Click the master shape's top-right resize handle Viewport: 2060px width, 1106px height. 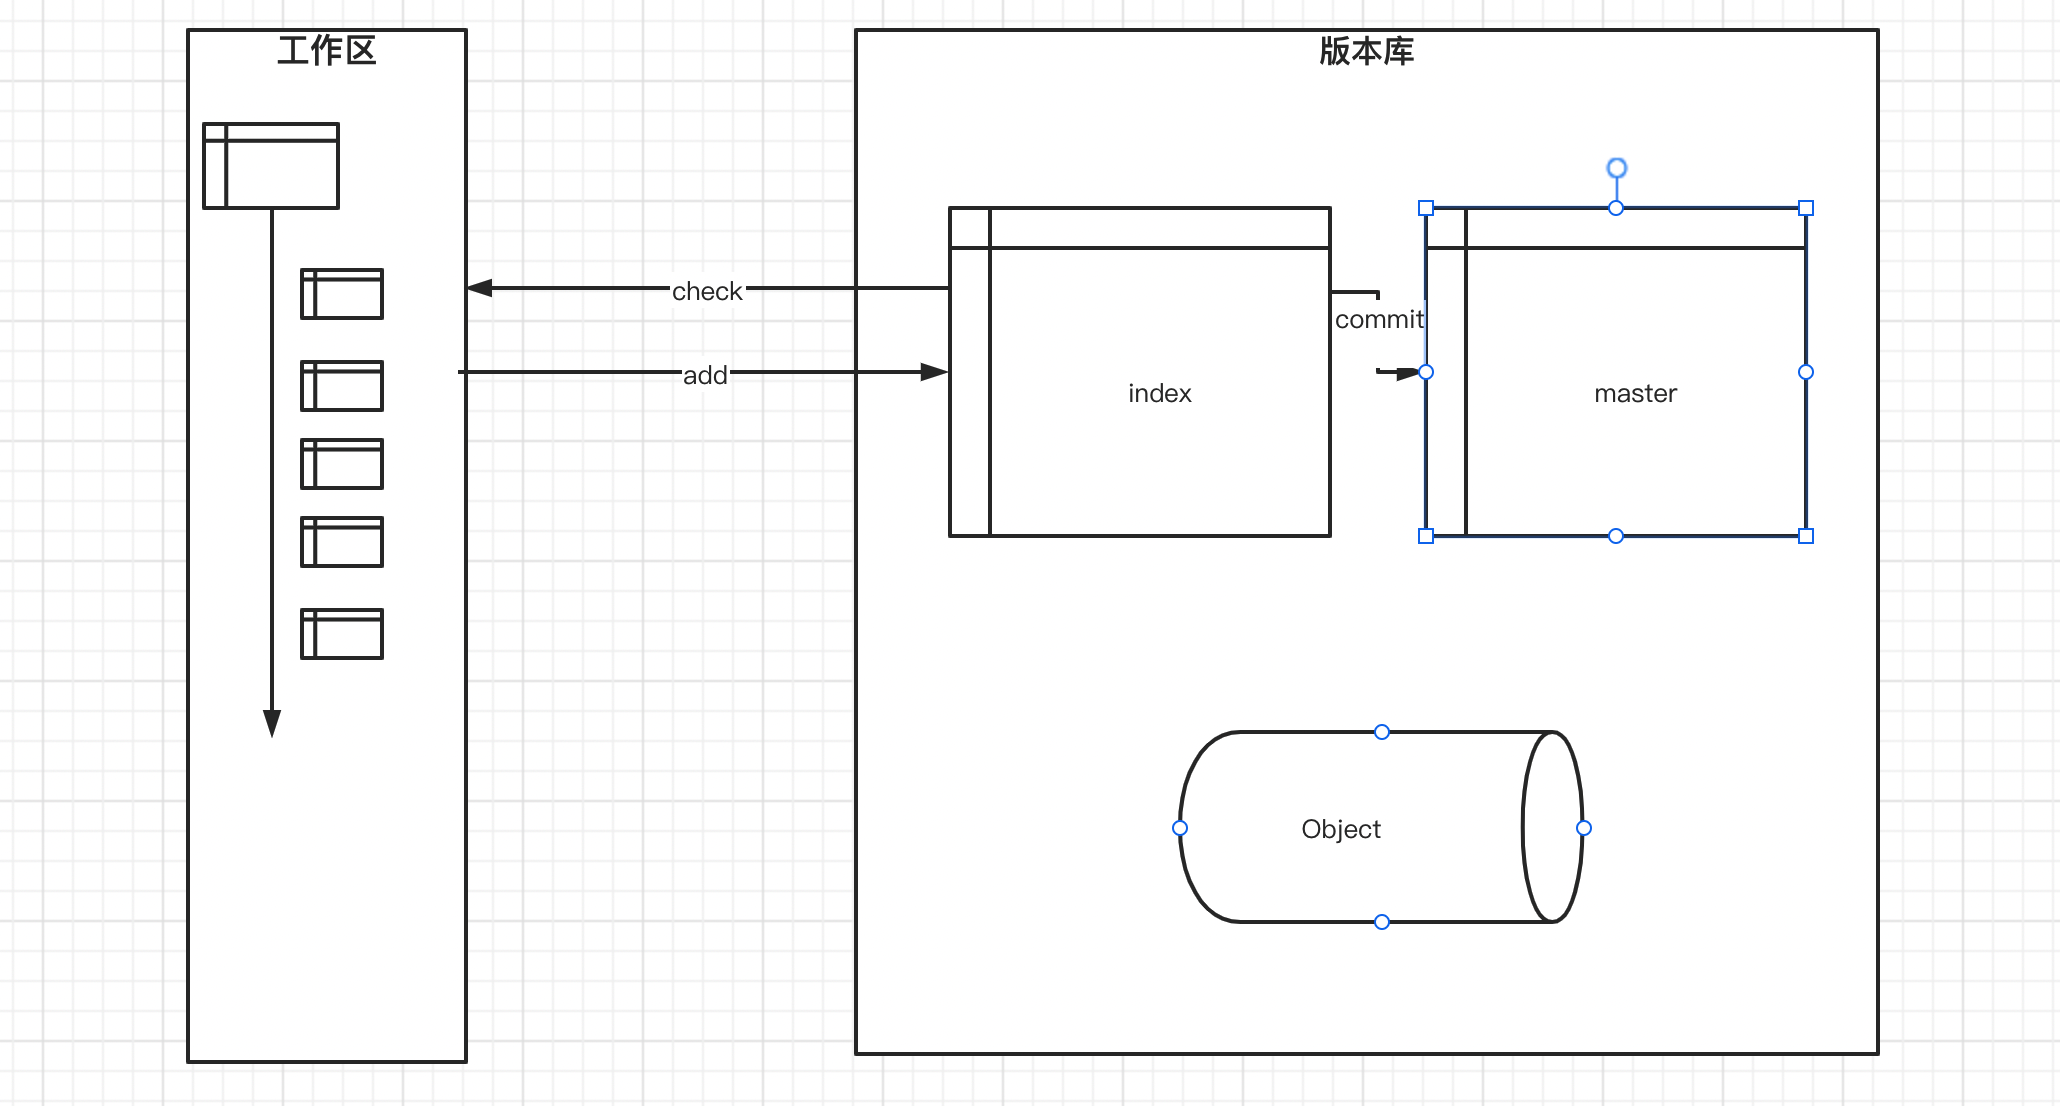pos(1806,208)
